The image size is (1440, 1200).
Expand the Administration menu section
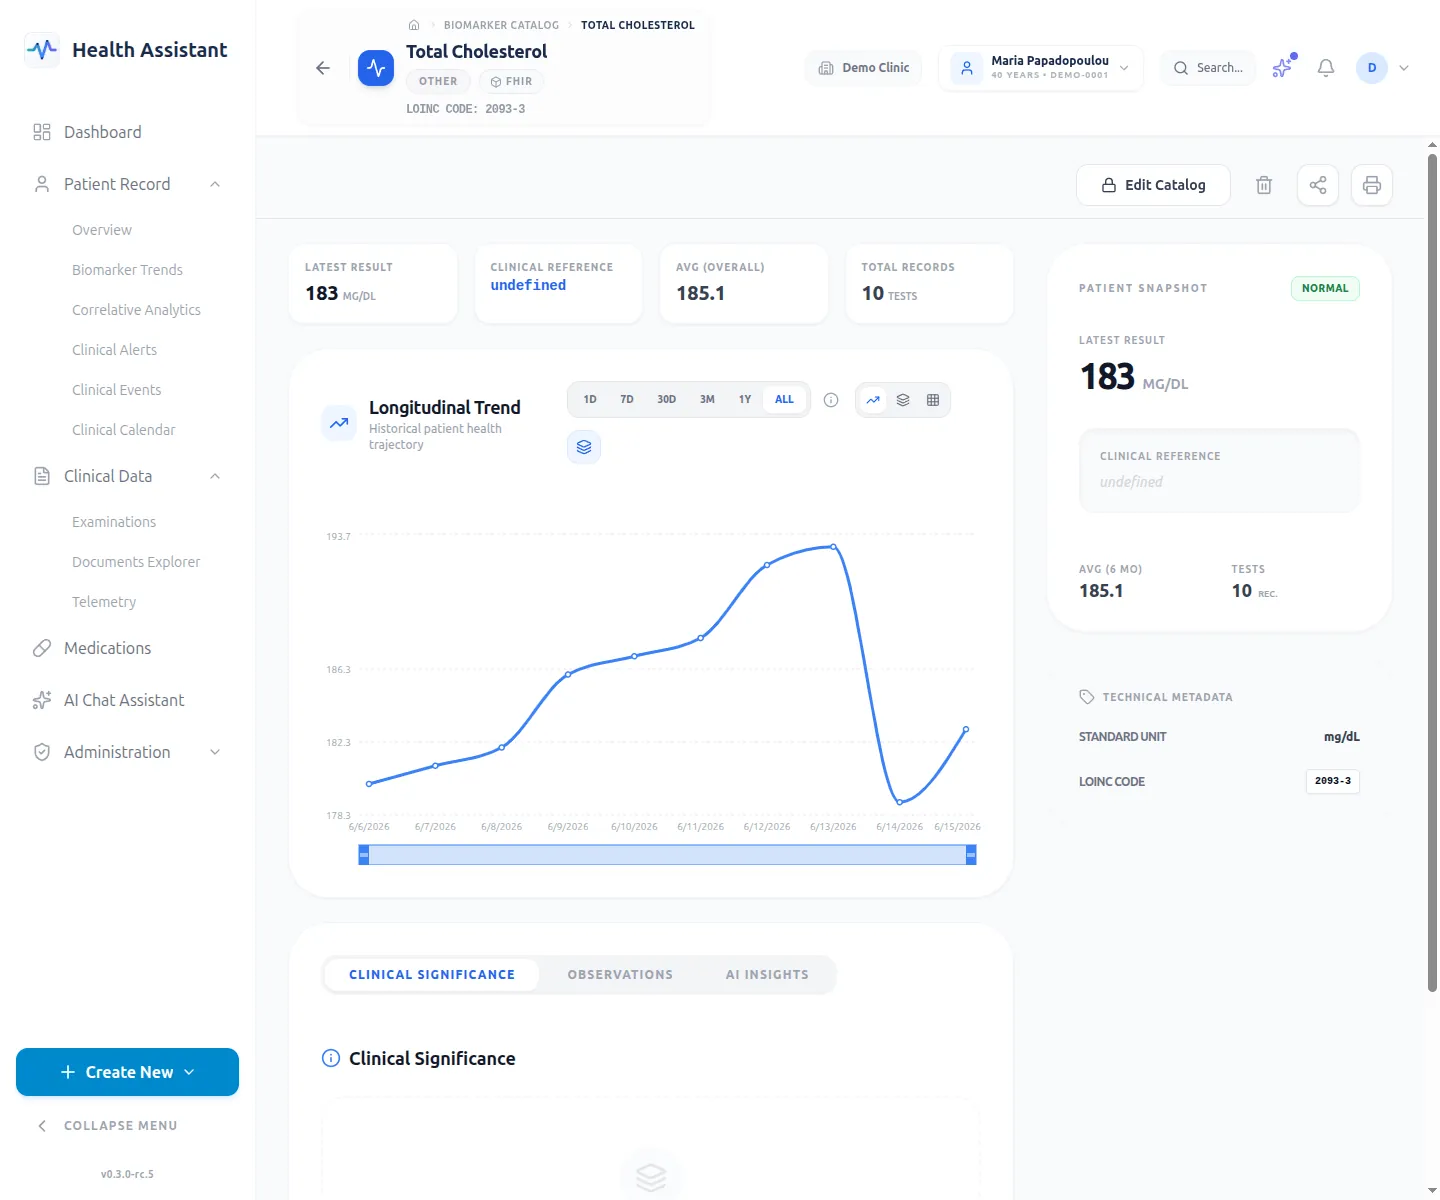point(127,752)
